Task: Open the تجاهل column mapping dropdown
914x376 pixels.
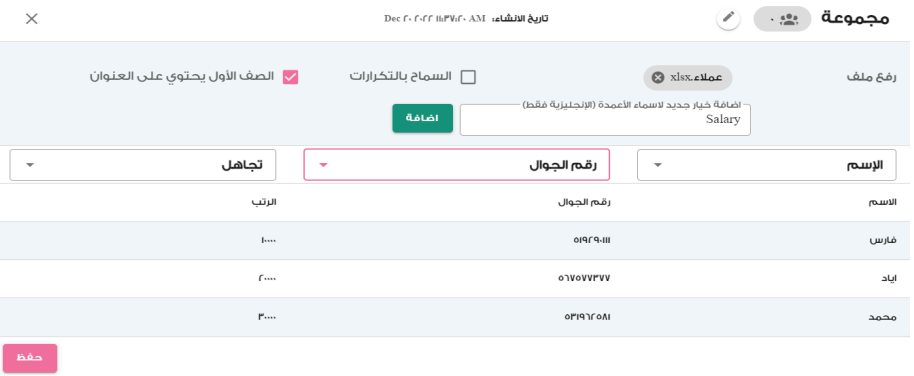Action: 143,165
